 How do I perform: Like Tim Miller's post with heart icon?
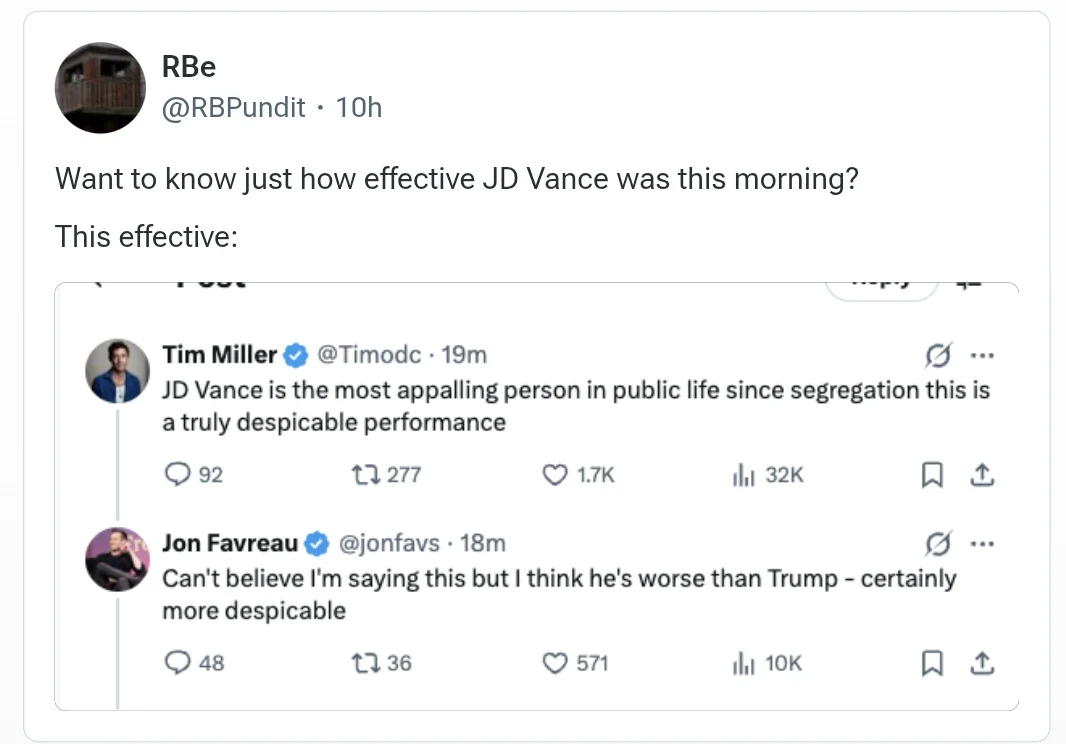point(554,475)
